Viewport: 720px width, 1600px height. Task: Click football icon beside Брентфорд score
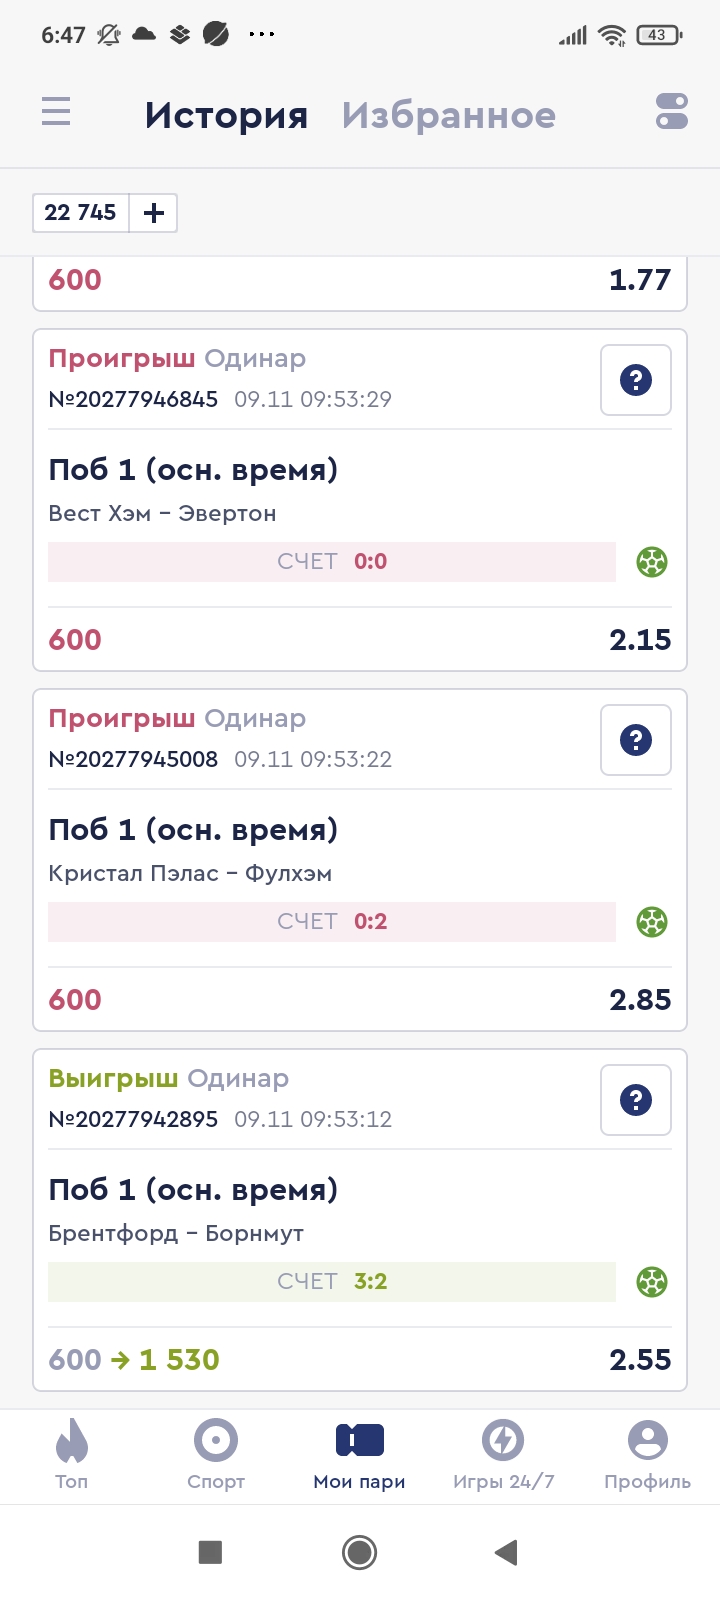[652, 1282]
